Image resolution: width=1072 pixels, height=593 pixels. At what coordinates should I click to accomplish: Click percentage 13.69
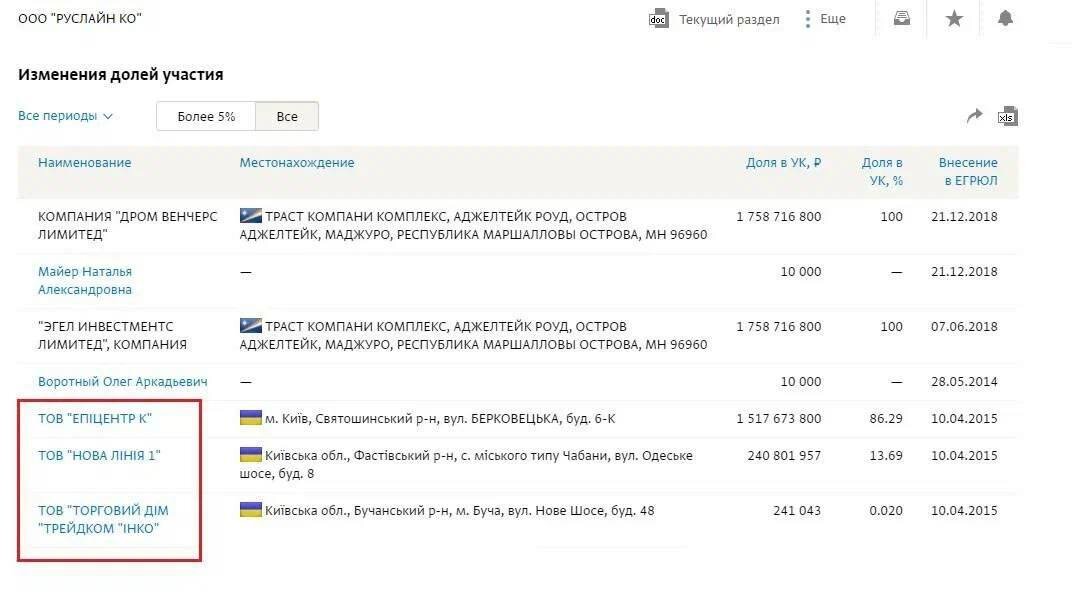tap(886, 456)
